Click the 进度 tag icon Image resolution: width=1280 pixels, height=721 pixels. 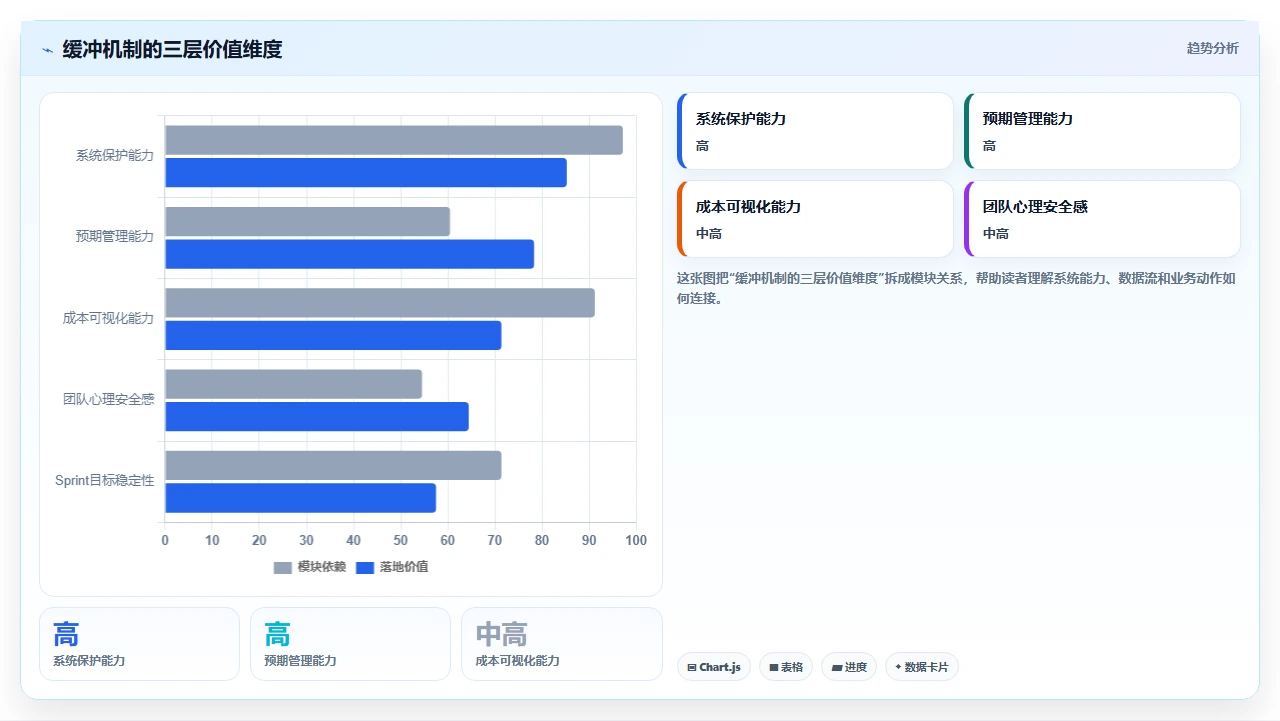click(837, 667)
